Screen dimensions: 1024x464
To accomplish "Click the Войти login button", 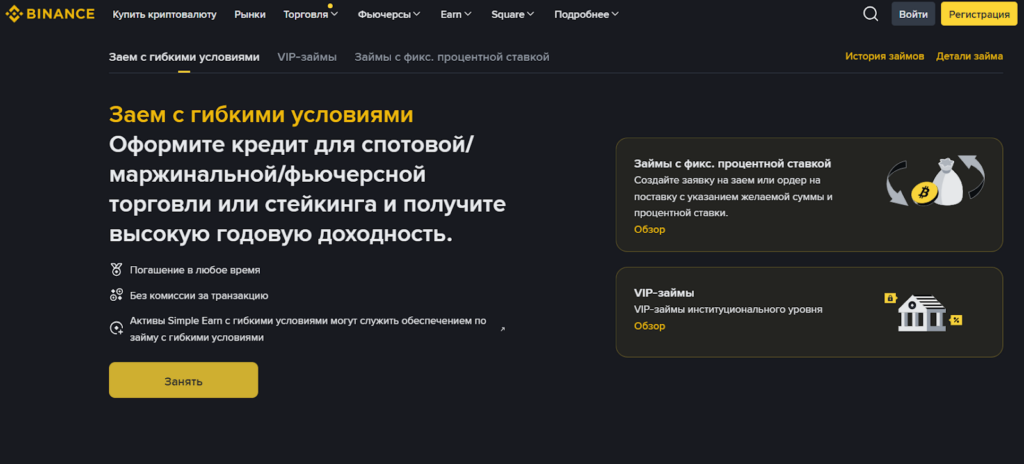I will [913, 14].
